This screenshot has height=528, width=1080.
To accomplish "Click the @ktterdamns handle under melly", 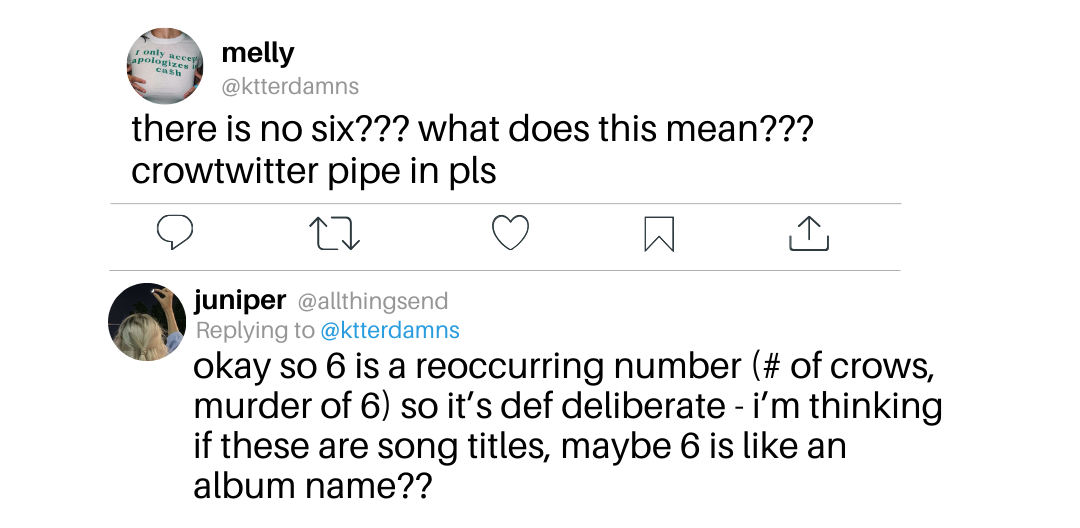I will tap(289, 87).
